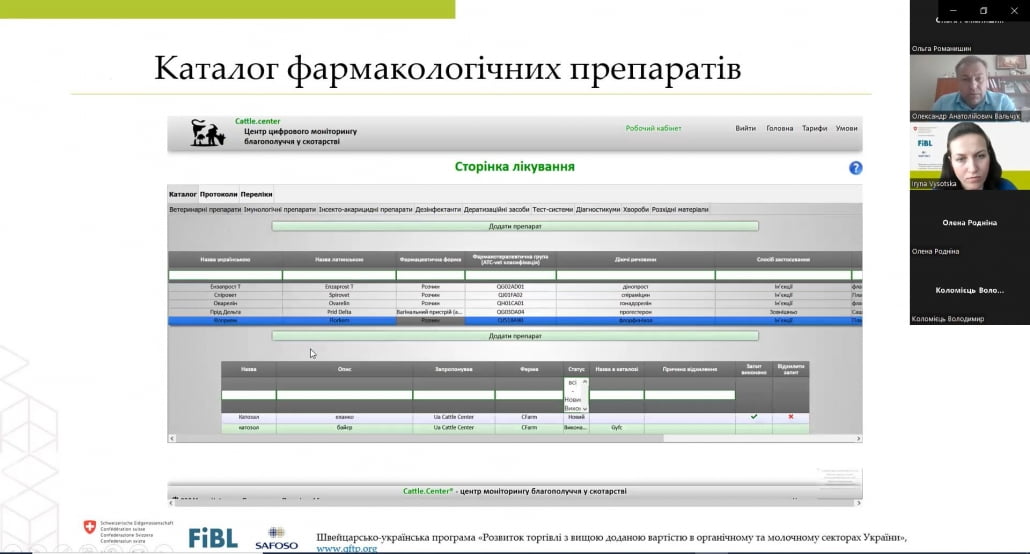Open the Імунологічні препарати sub-tab
This screenshot has height=554, width=1030.
point(279,210)
